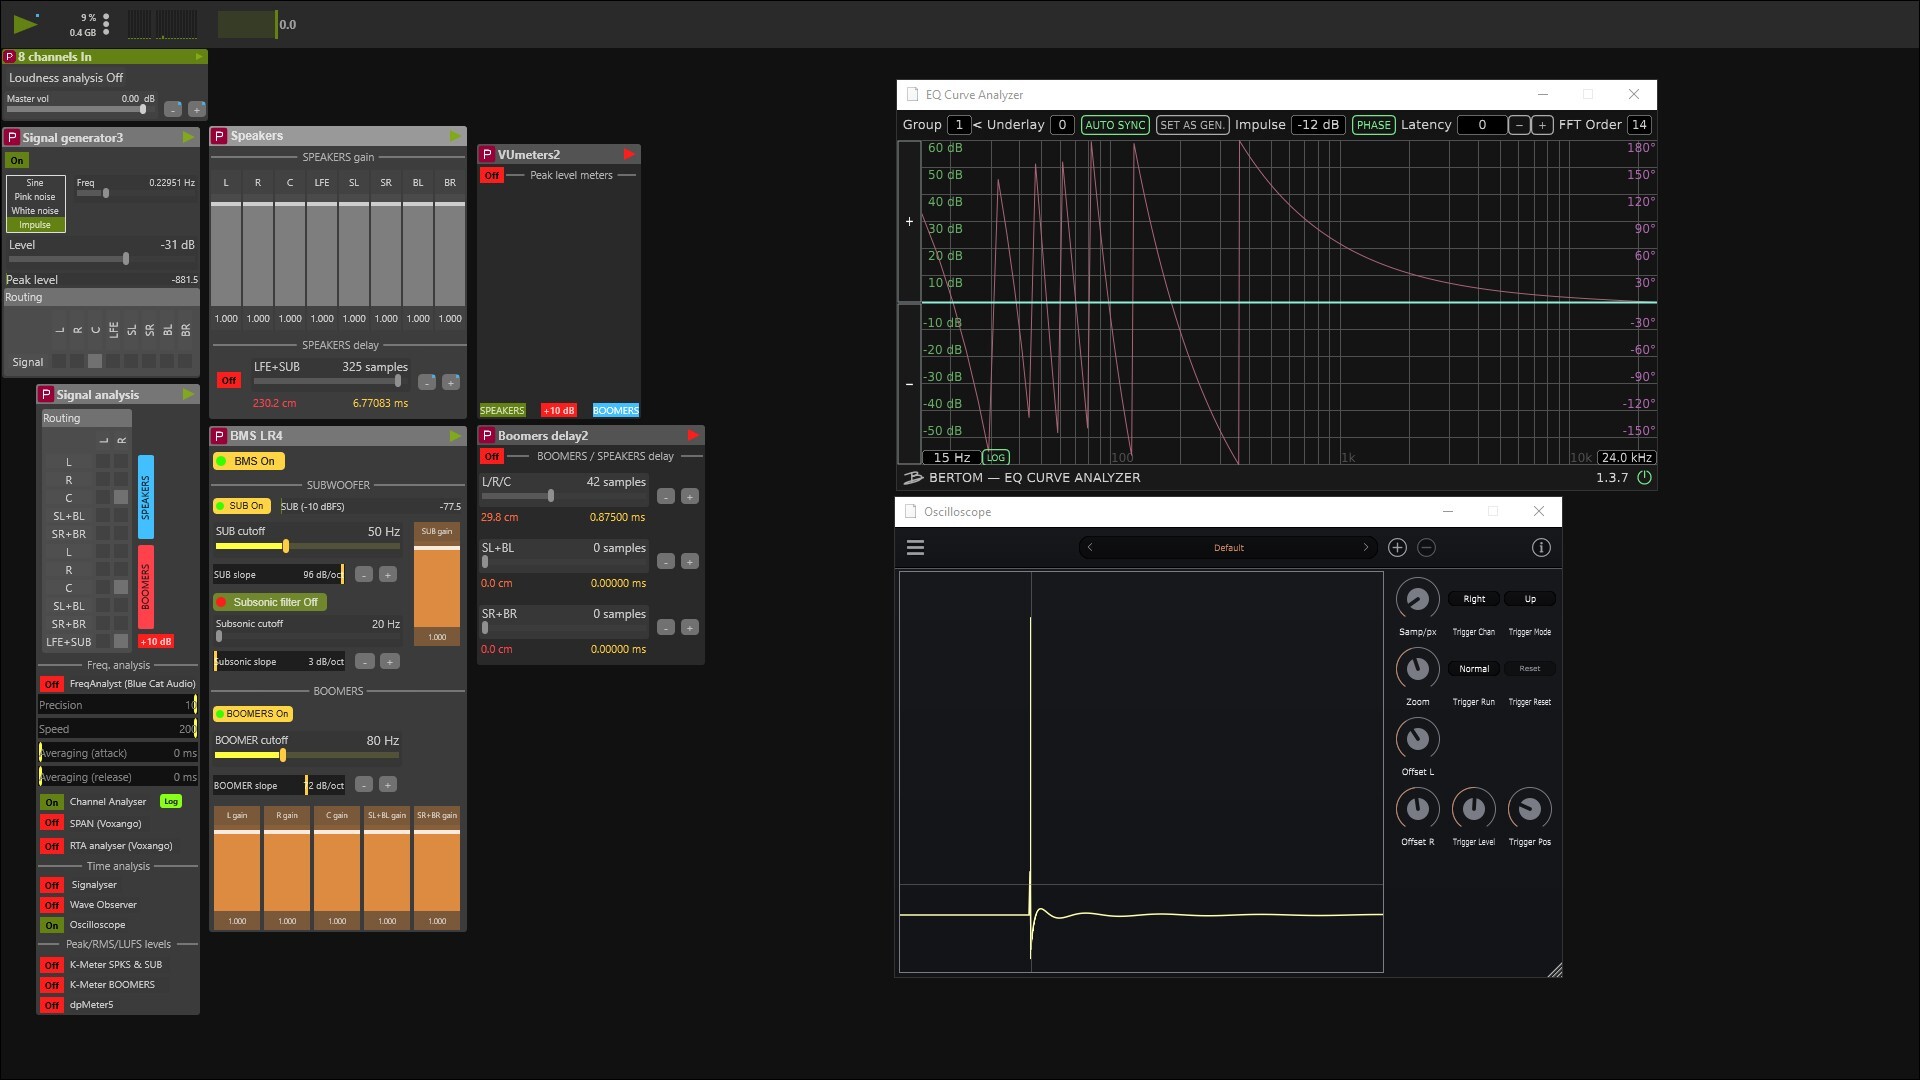The height and width of the screenshot is (1080, 1920).
Task: Click the green arrow on Signal generator3 header
Action: point(188,137)
